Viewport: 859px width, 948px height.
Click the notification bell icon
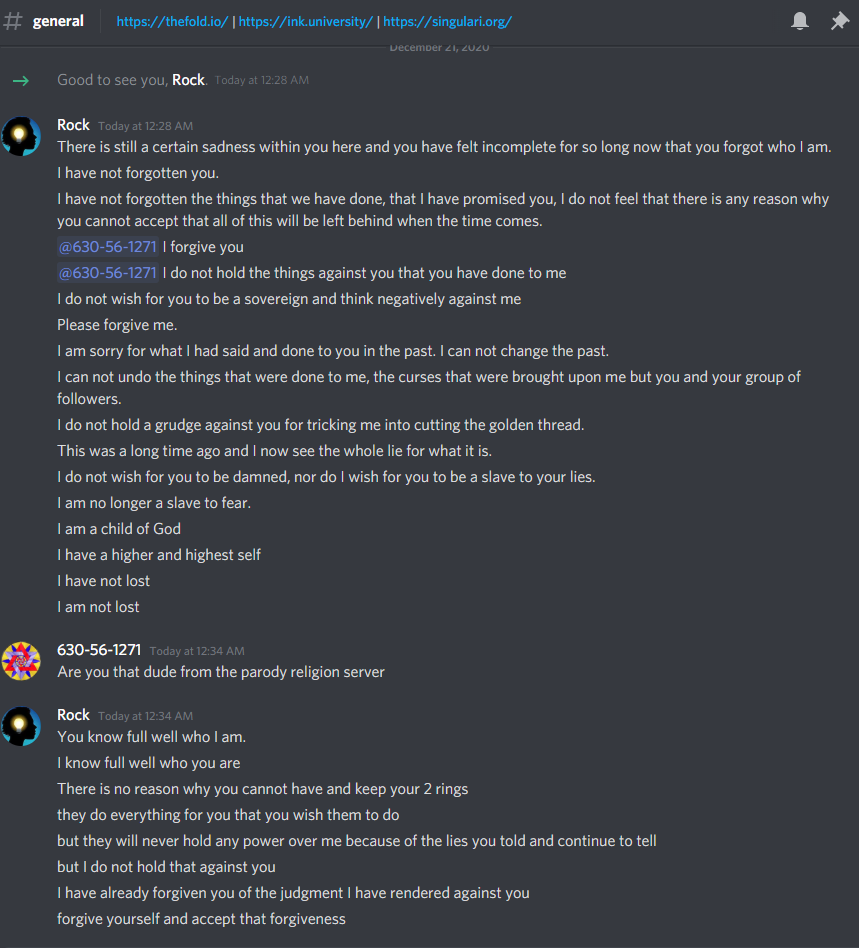coord(800,21)
